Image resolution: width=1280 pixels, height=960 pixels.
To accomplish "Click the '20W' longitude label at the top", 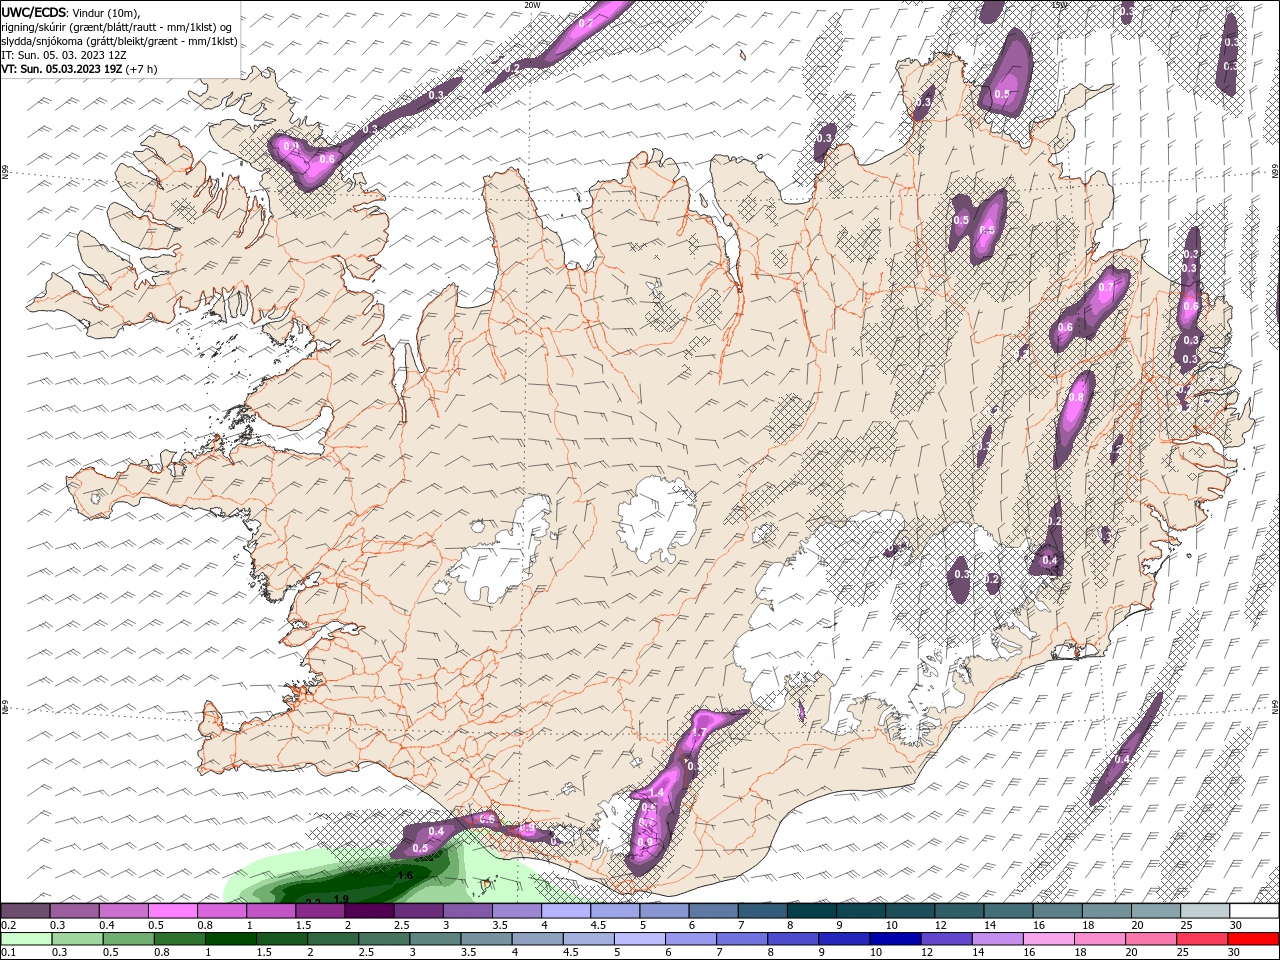I will [x=532, y=5].
